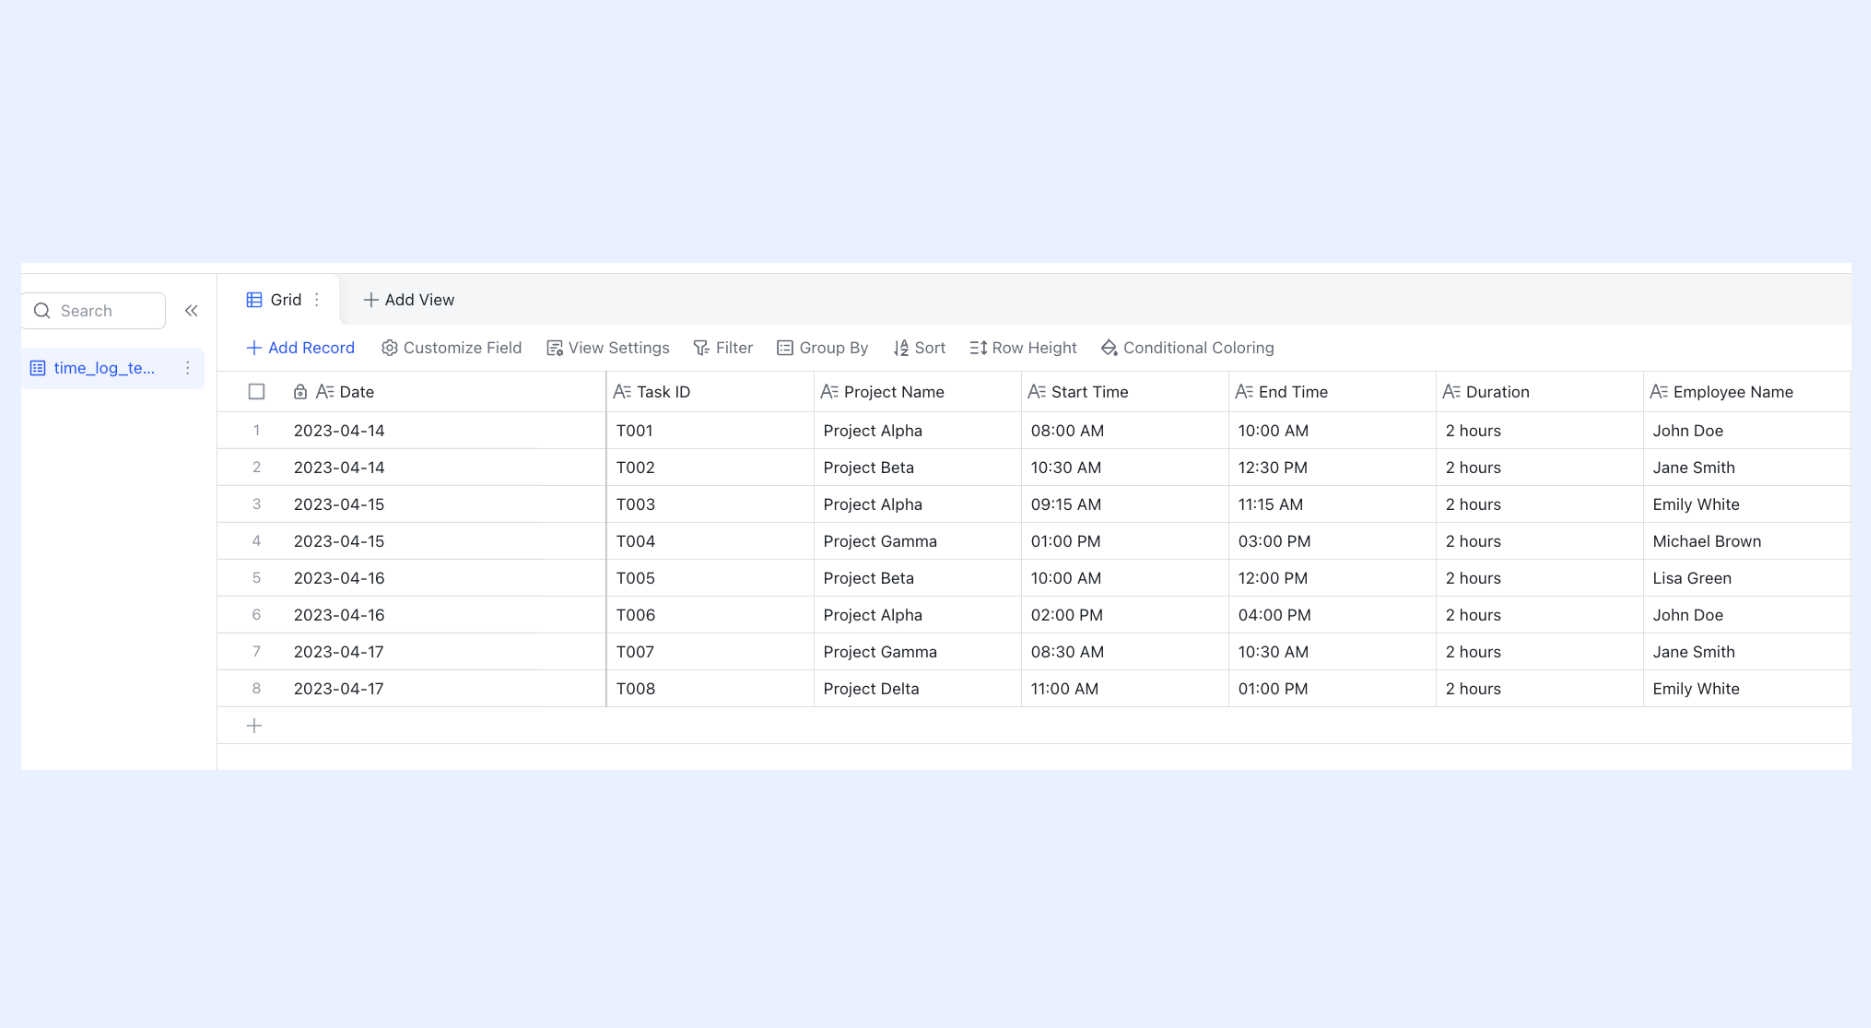Open Conditional Coloring settings
Screen dimensions: 1871x1028
click(1188, 348)
